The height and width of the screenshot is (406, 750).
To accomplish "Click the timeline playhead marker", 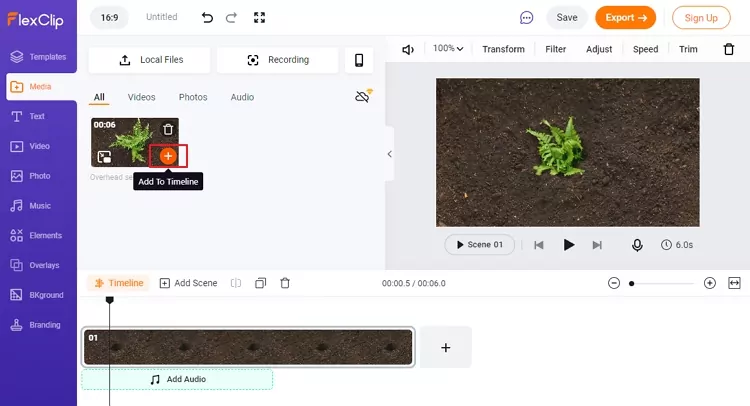I will click(110, 300).
